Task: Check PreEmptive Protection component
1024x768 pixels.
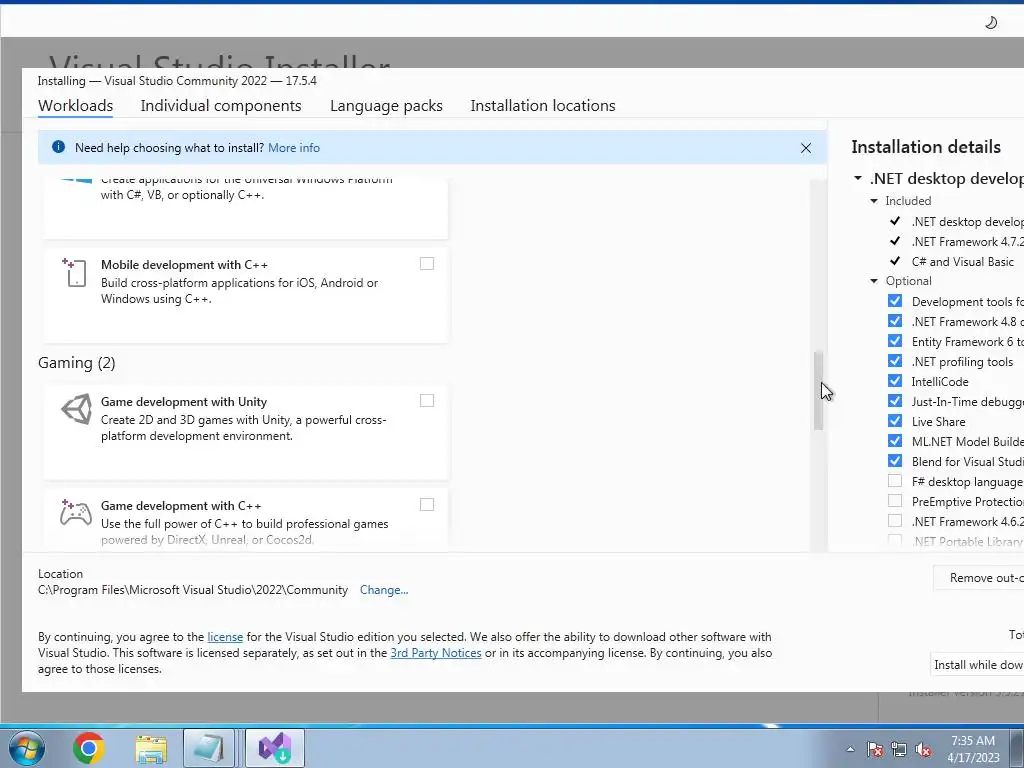Action: (895, 501)
